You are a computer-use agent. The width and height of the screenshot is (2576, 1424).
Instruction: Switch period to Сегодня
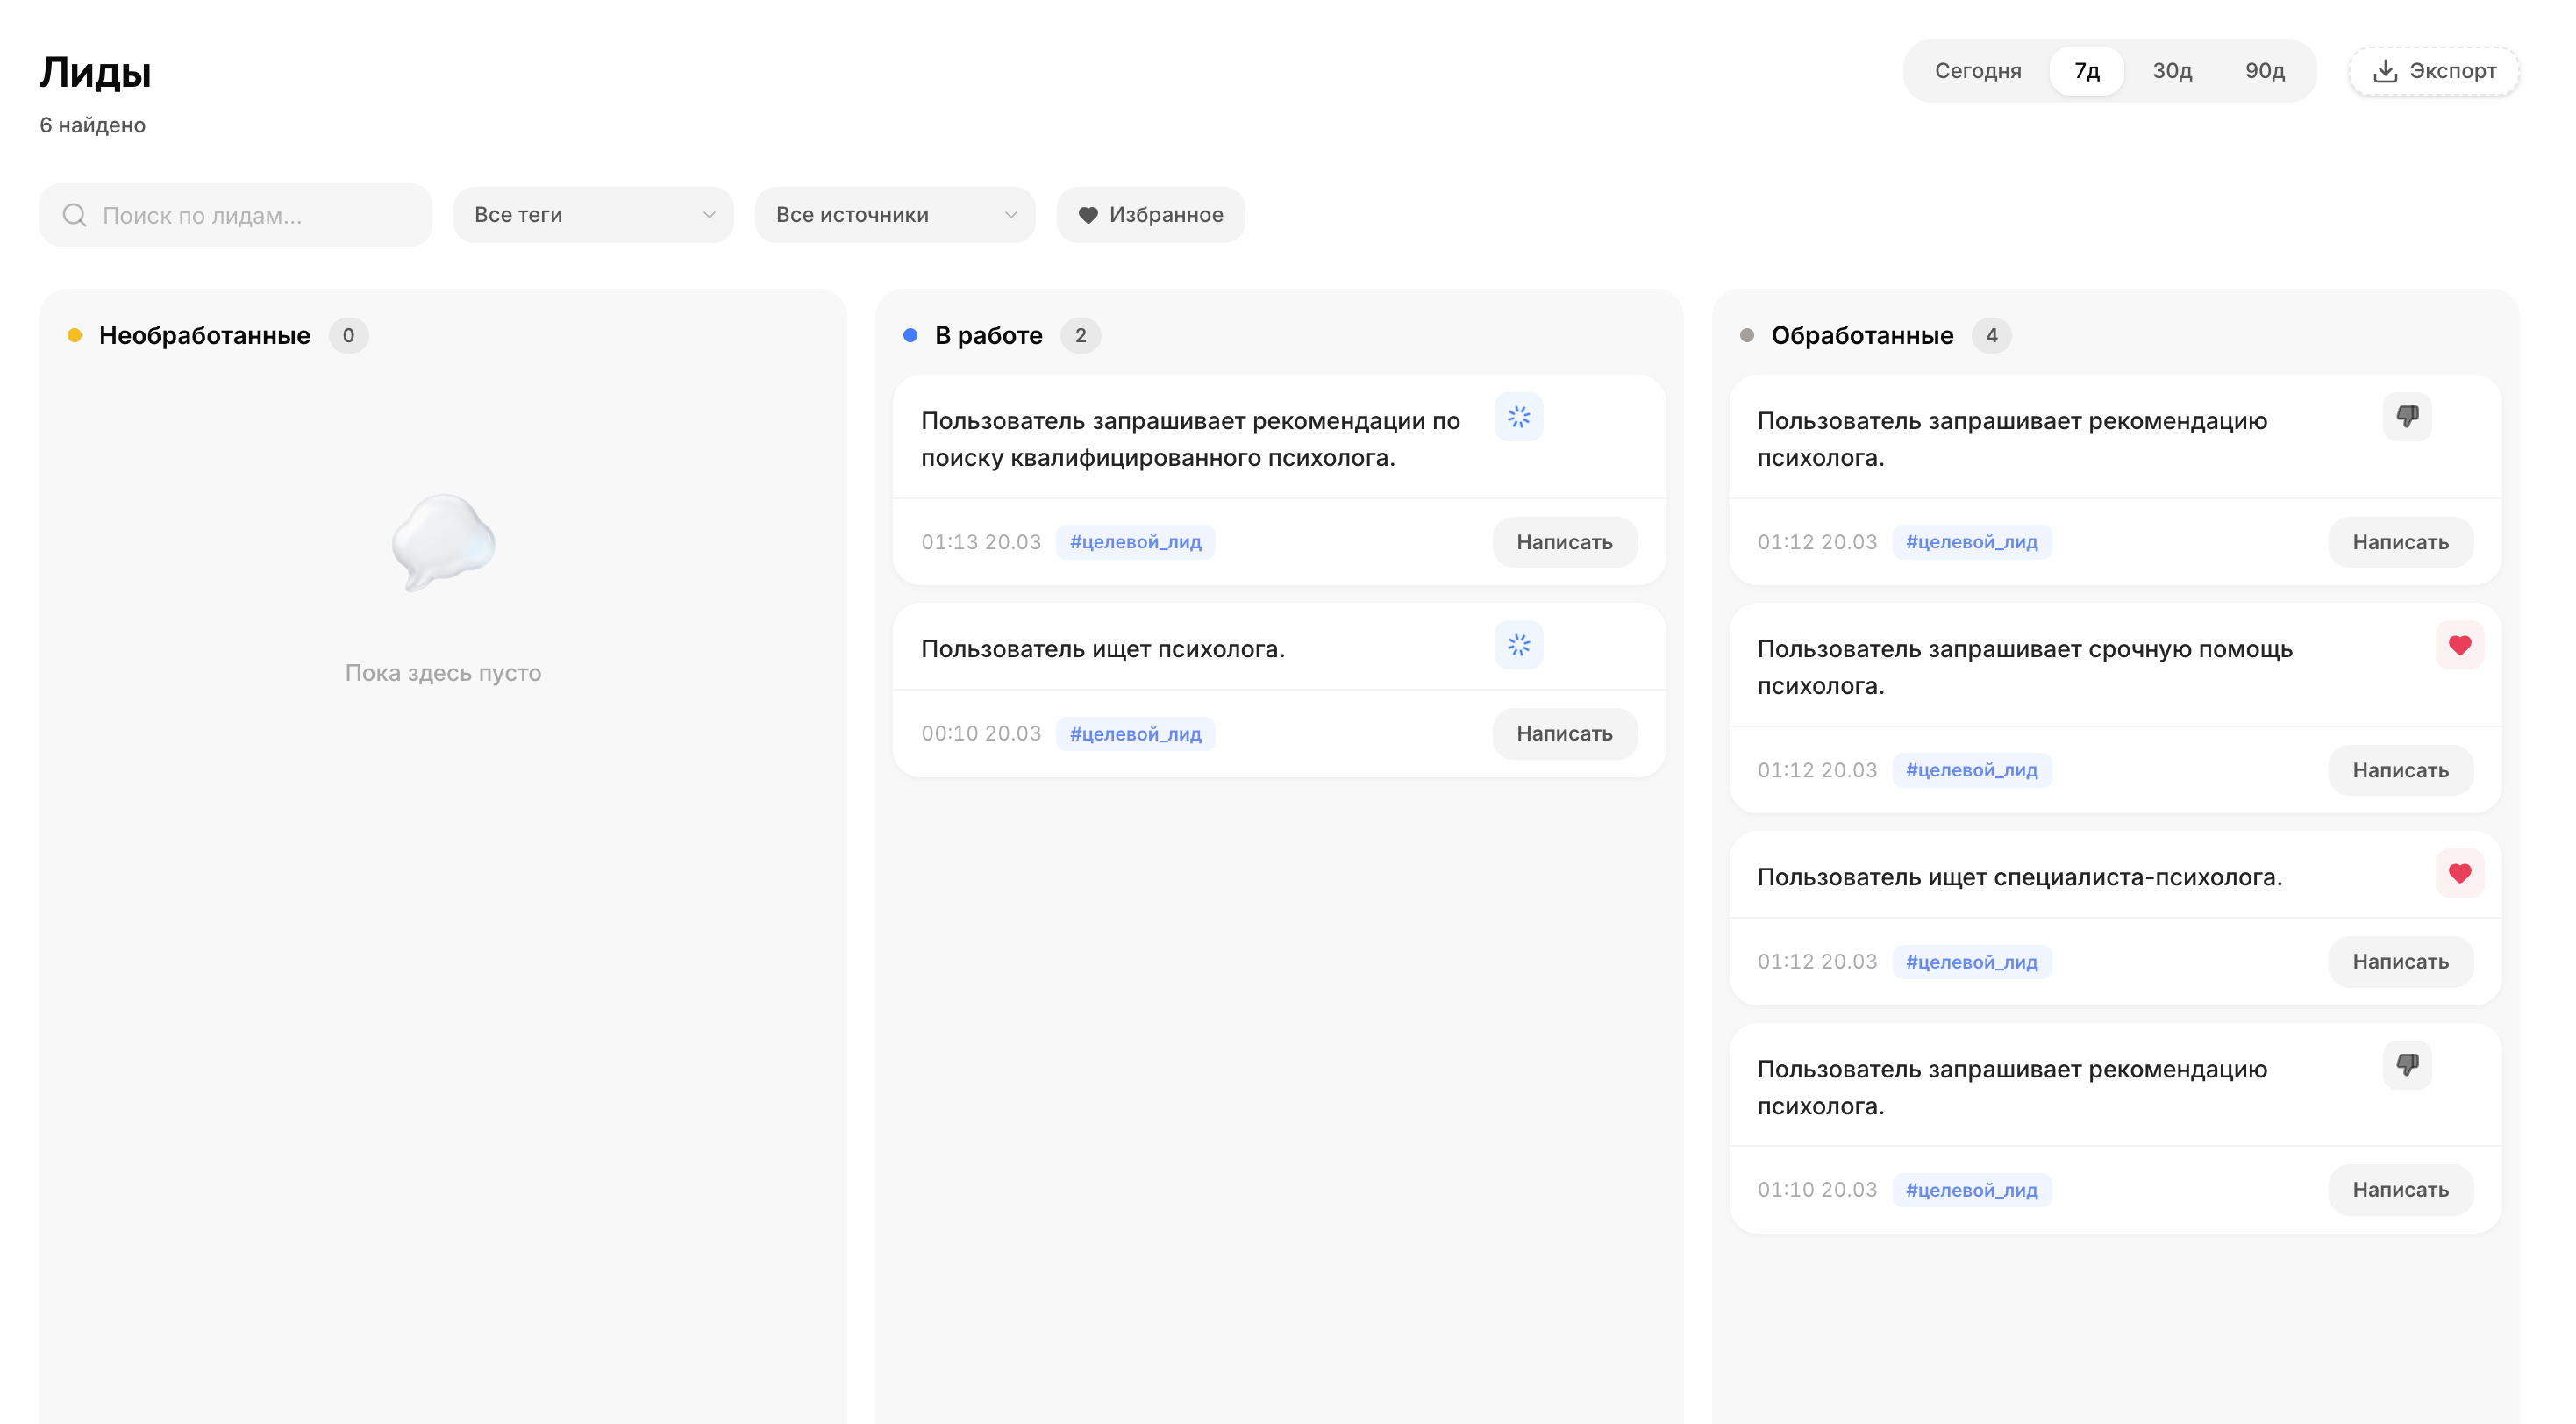1977,71
